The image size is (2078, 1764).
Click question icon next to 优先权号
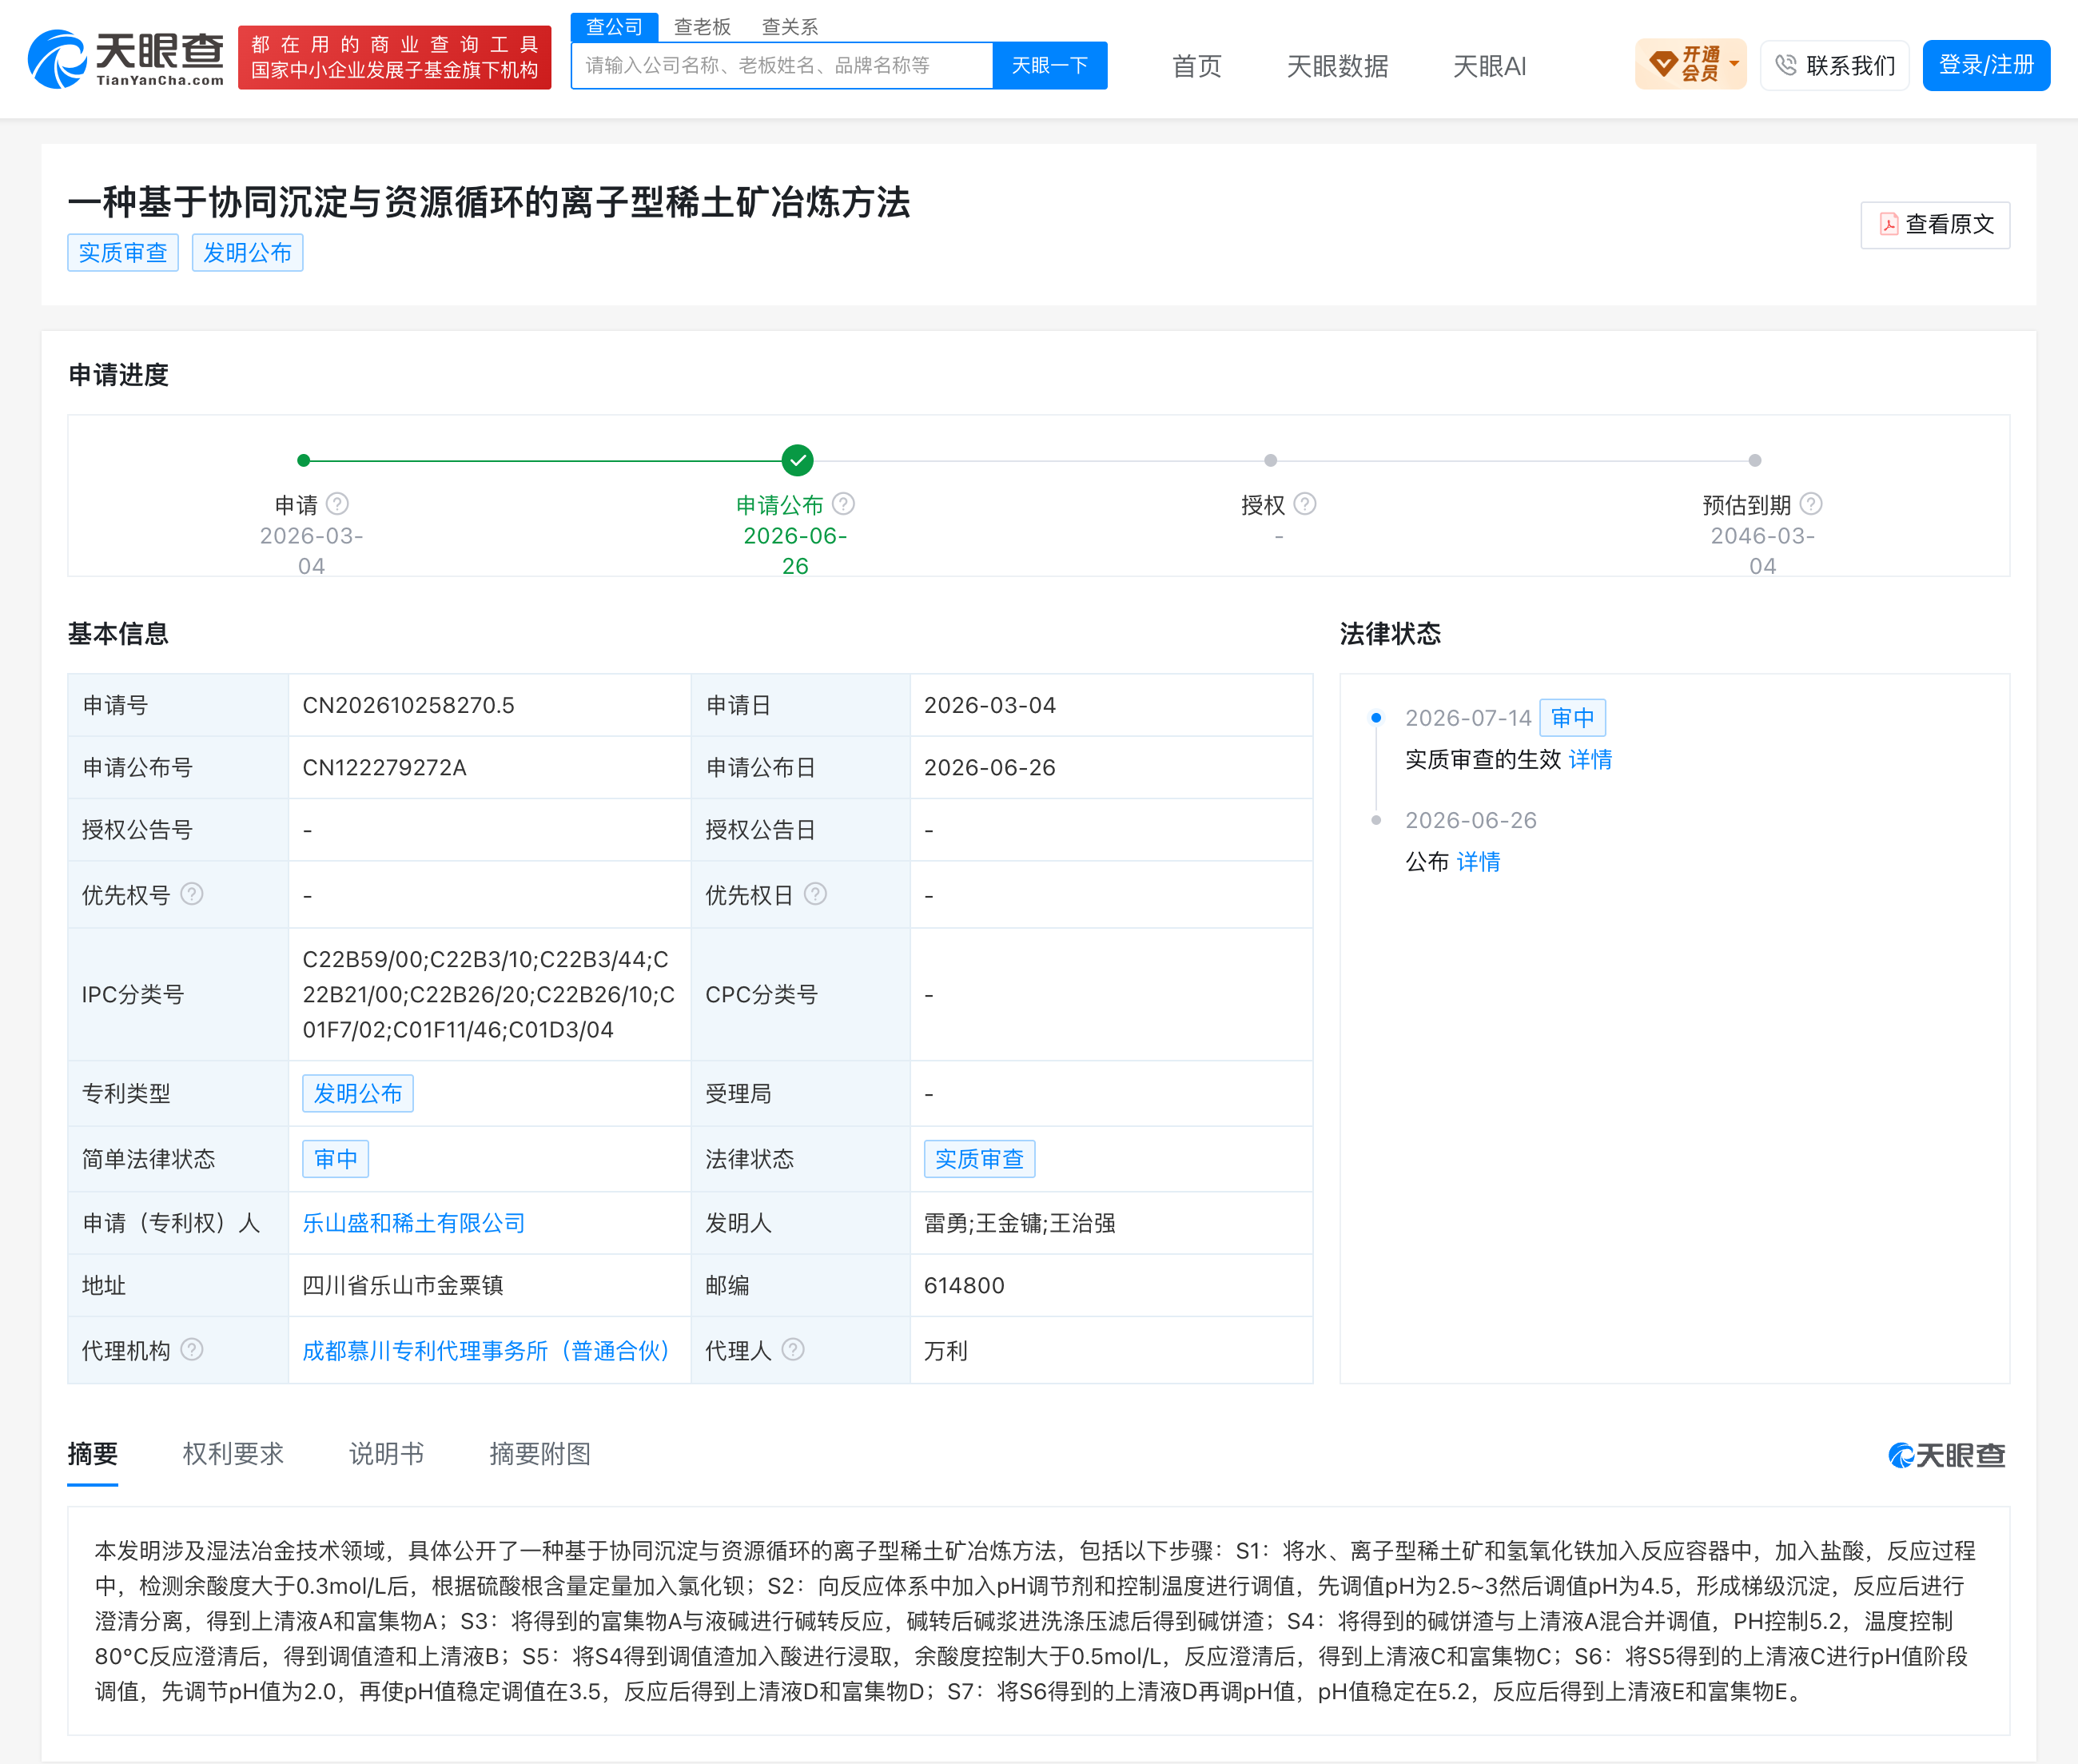(192, 894)
